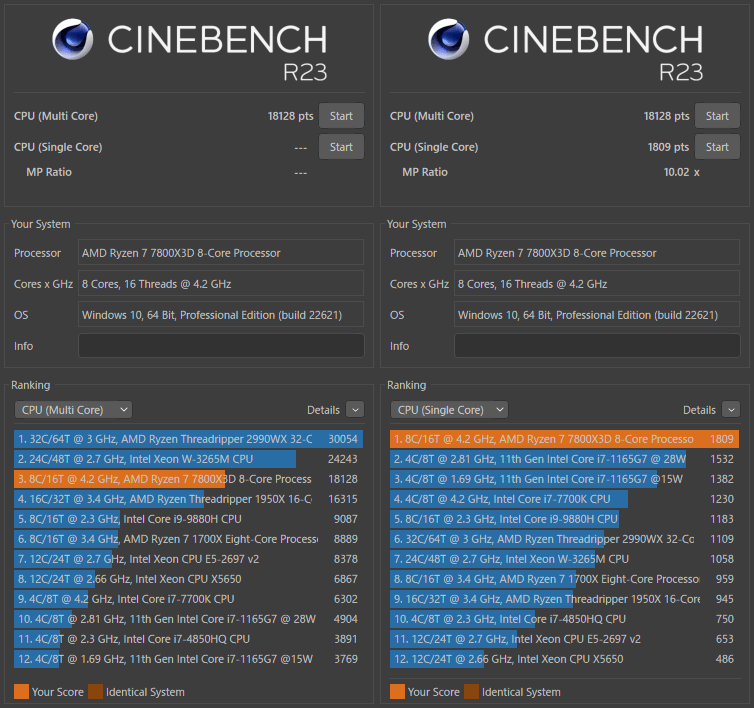Select i7-1165G7 @ 28W row scoring 1532
Viewport: 754px width, 708px height.
pos(565,459)
